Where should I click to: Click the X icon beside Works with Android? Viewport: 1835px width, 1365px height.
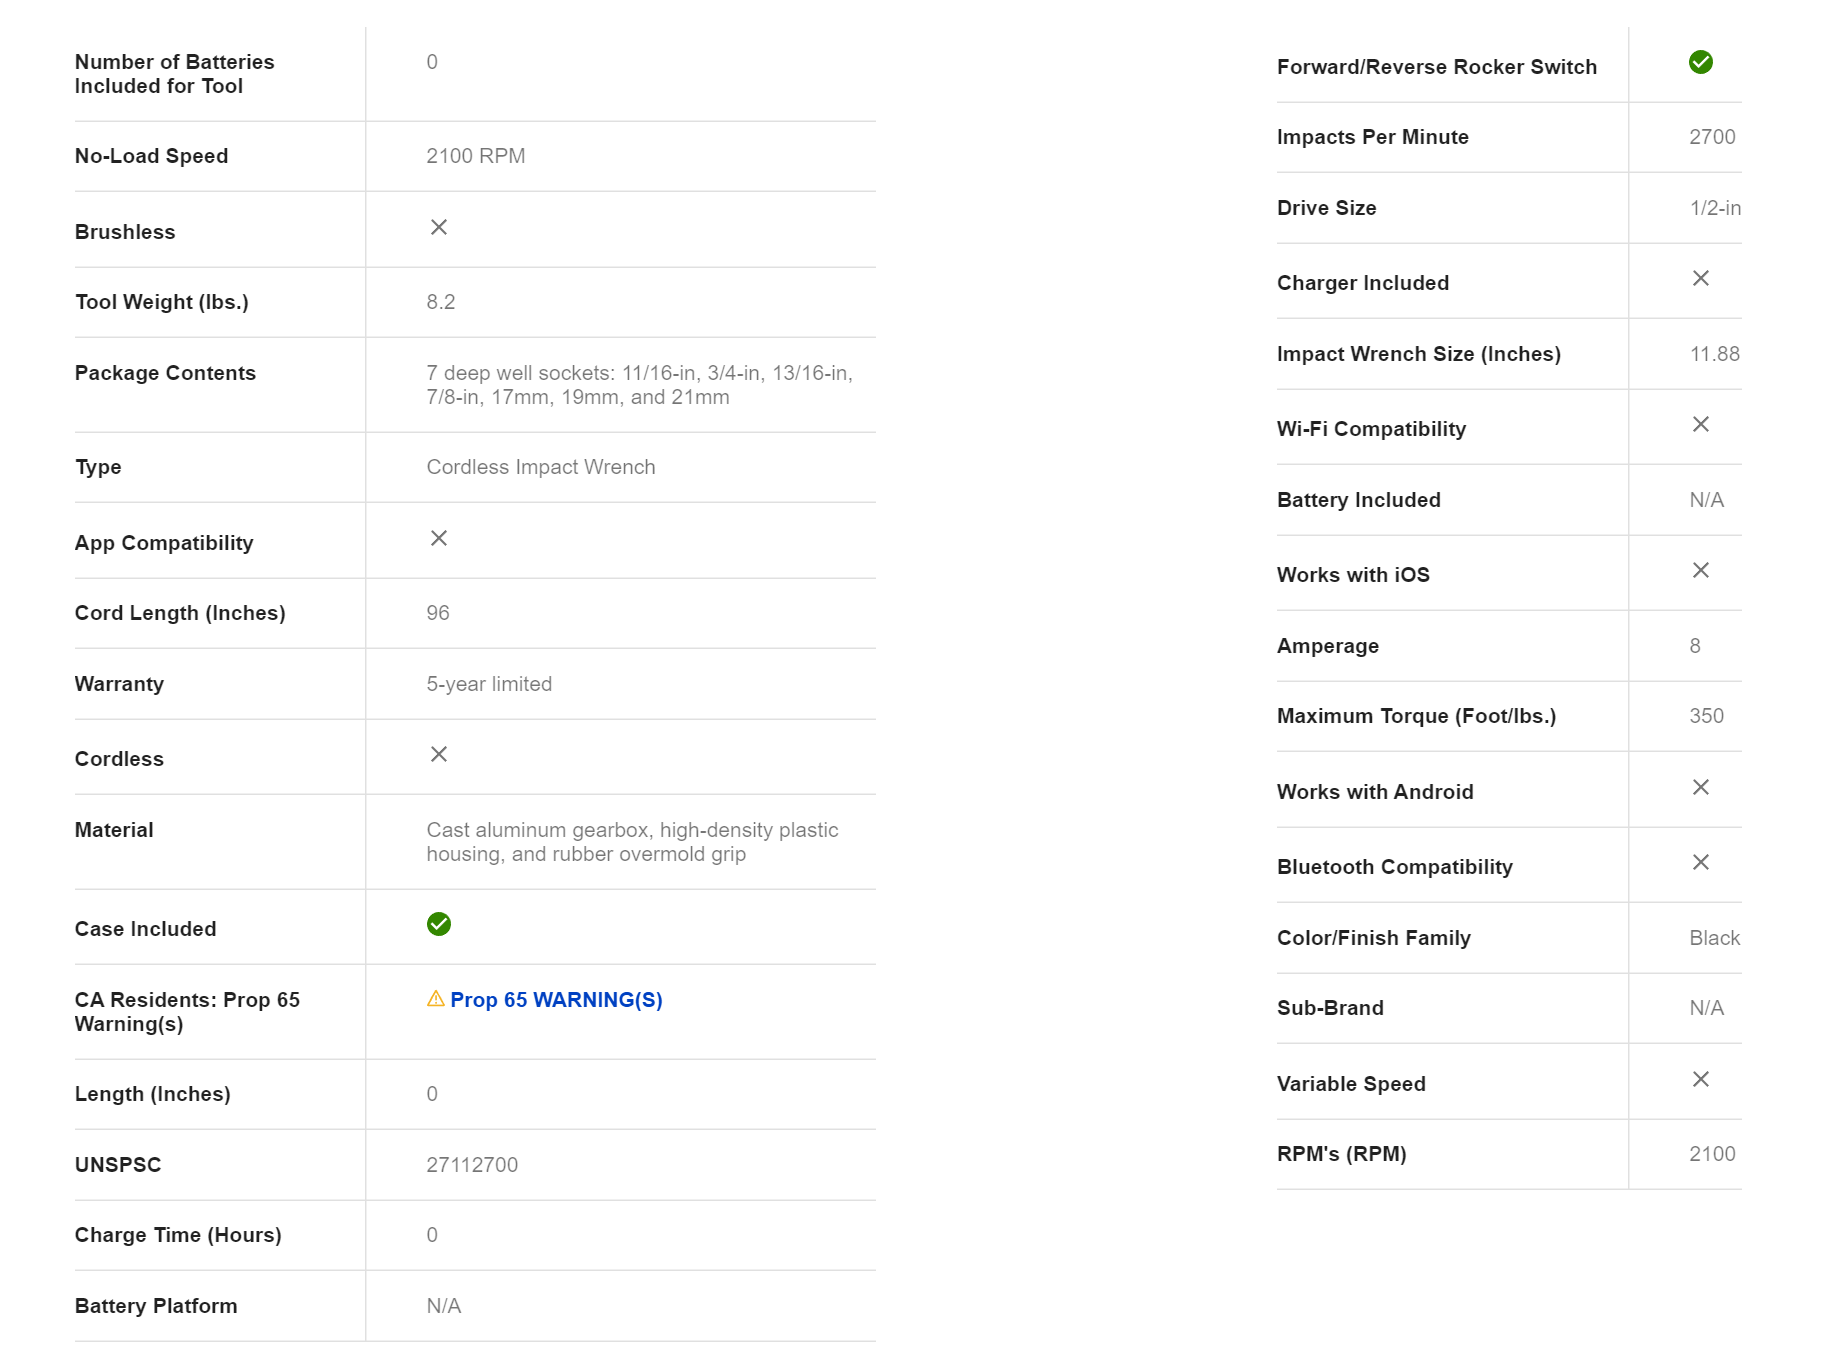[1700, 787]
